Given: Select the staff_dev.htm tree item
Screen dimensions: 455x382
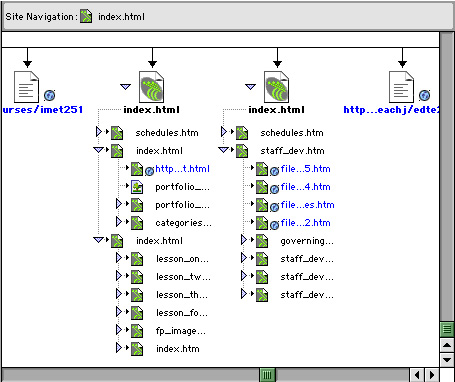Looking at the screenshot, I should click(292, 151).
